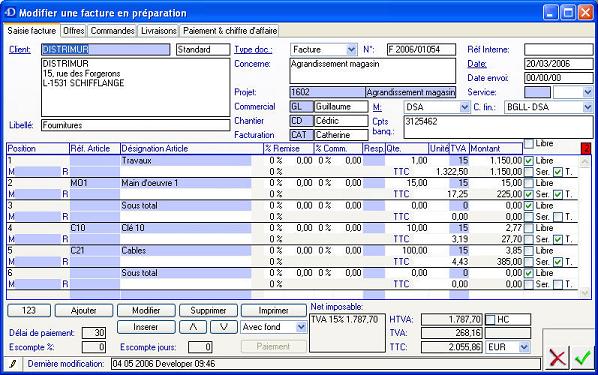
Task: Move line up with the ^ button
Action: 193,327
